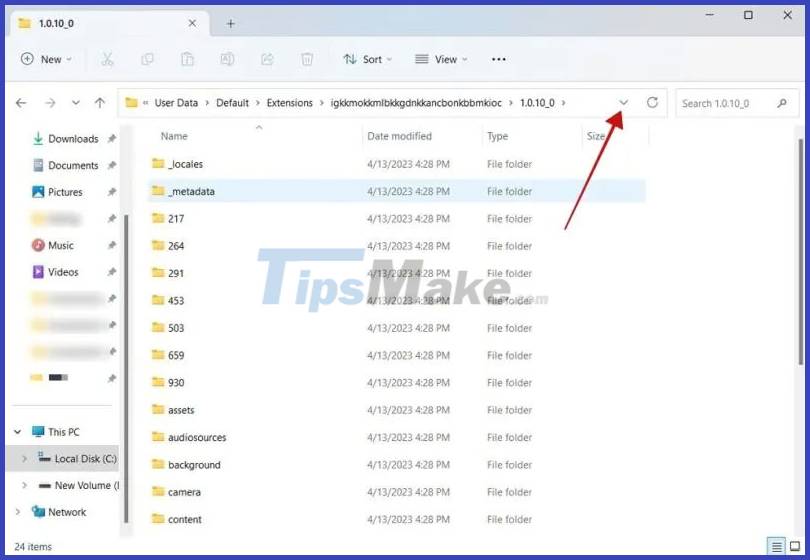Screen dimensions: 810x560
Task: Open the Sort dropdown menu
Action: tap(368, 59)
